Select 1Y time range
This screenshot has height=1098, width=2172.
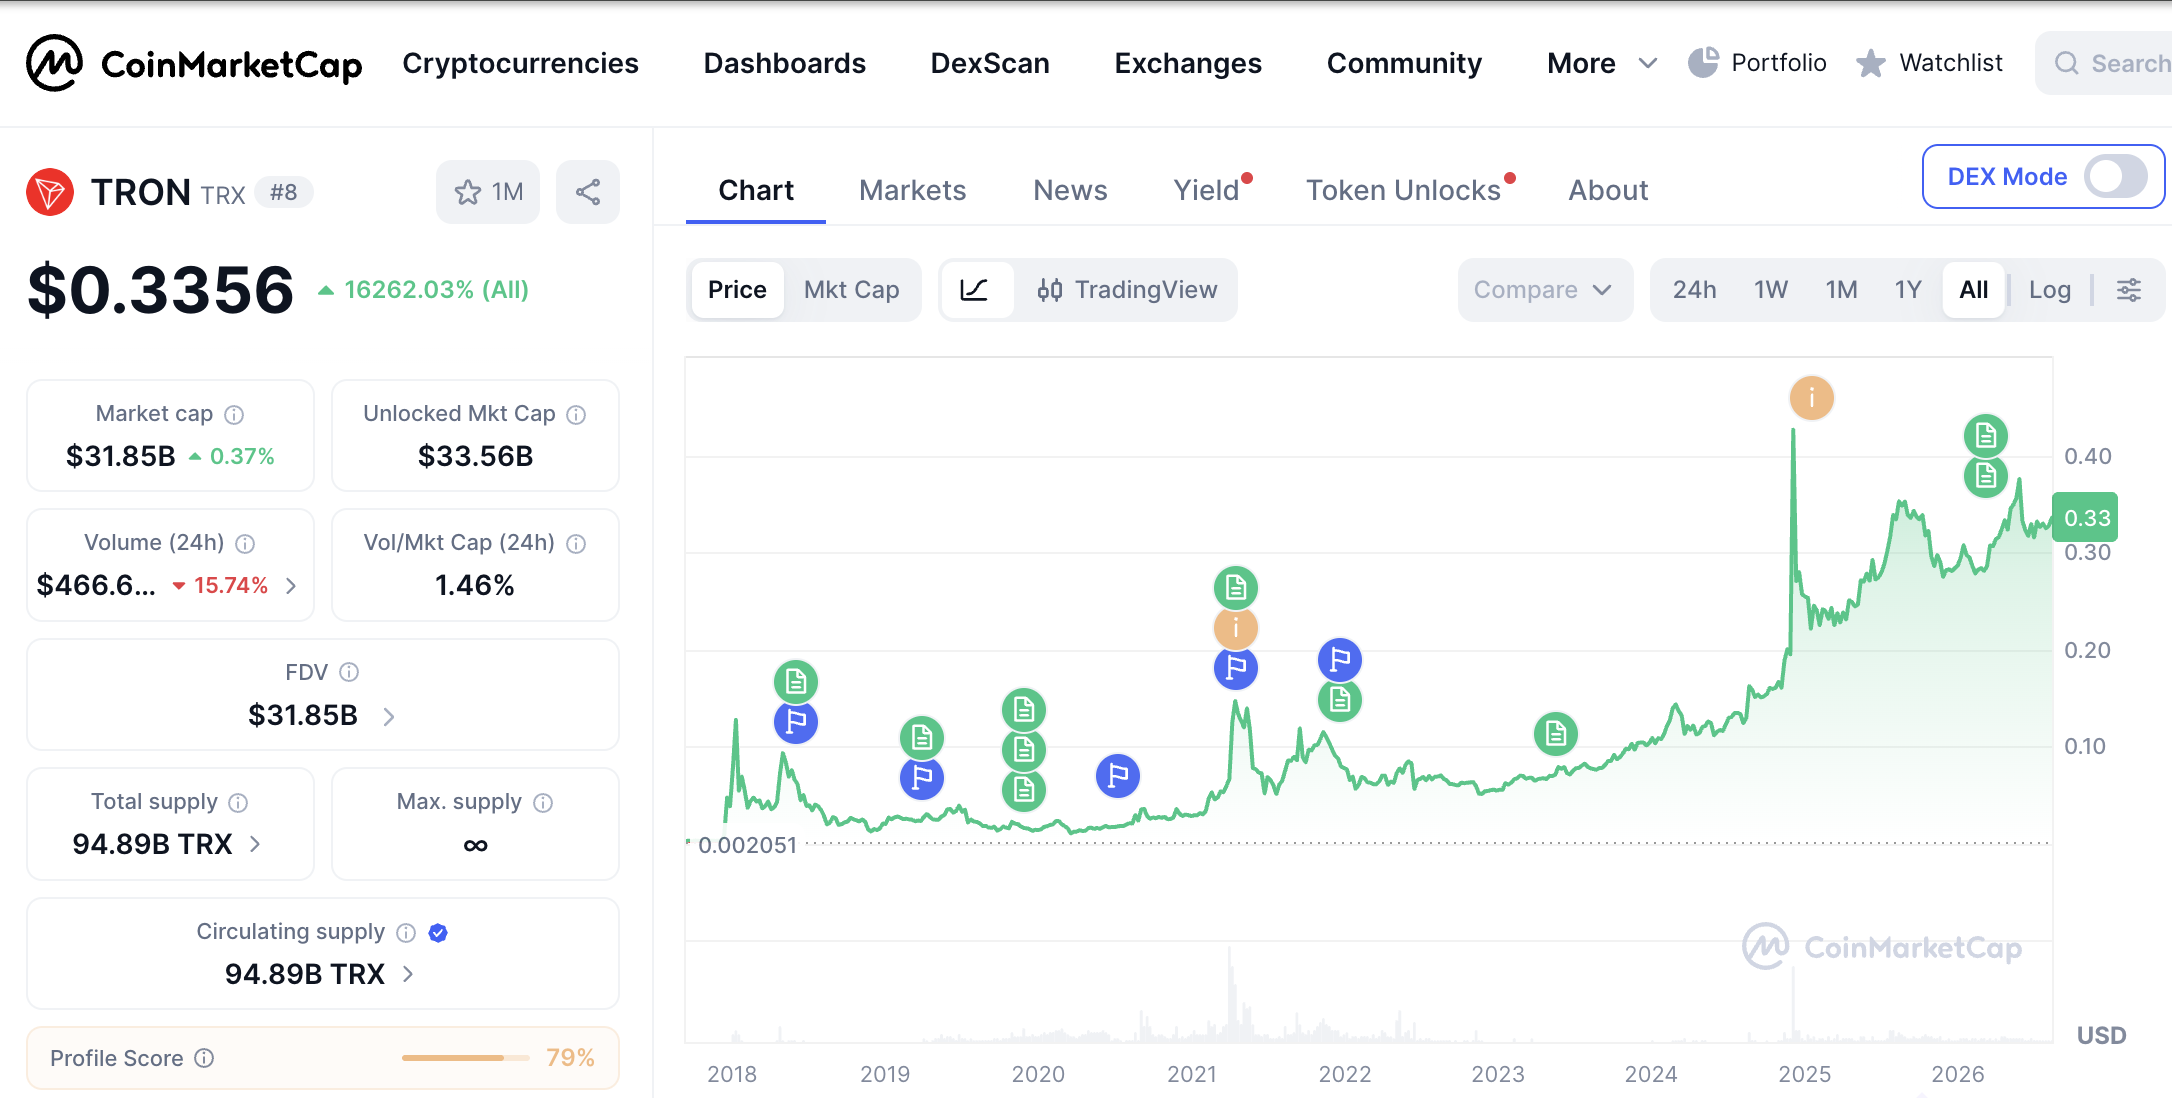[x=1908, y=290]
